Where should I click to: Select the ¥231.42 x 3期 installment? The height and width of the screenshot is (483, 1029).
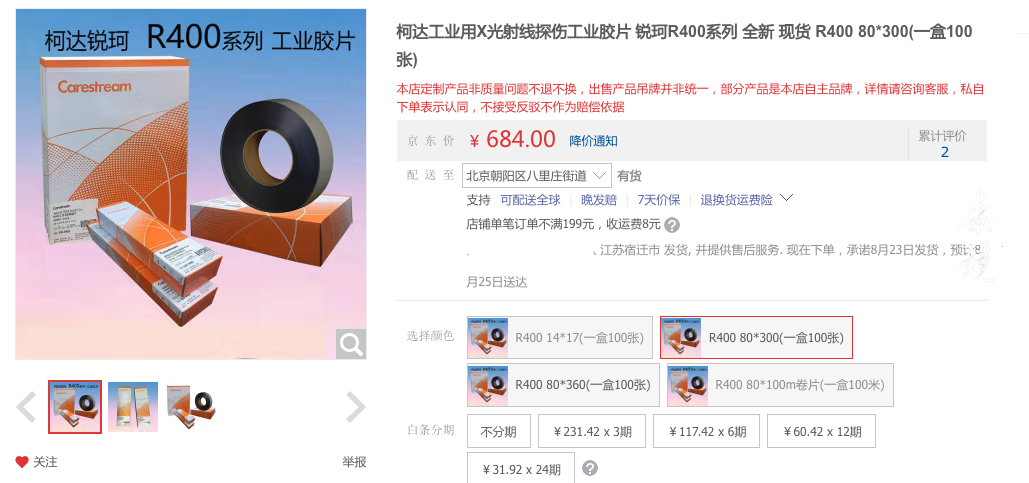(592, 431)
